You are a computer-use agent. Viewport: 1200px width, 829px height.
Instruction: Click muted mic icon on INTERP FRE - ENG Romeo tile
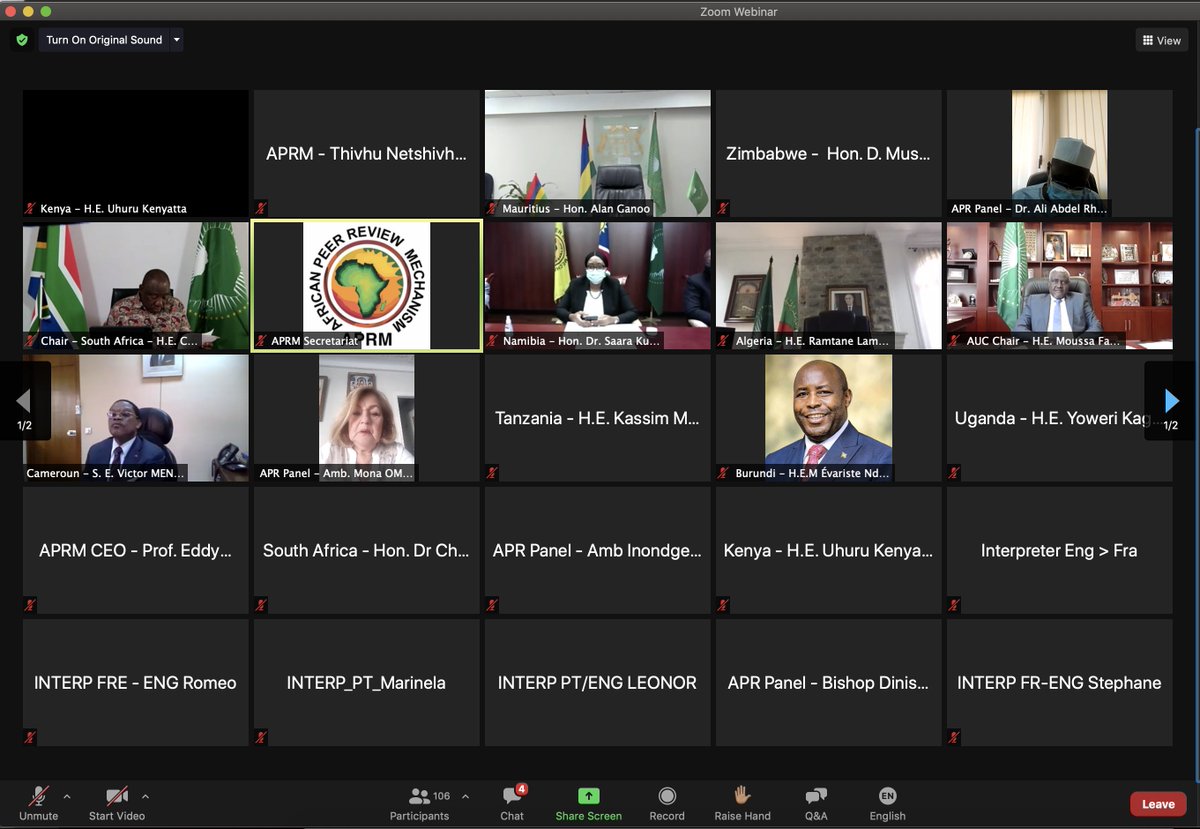tap(31, 737)
